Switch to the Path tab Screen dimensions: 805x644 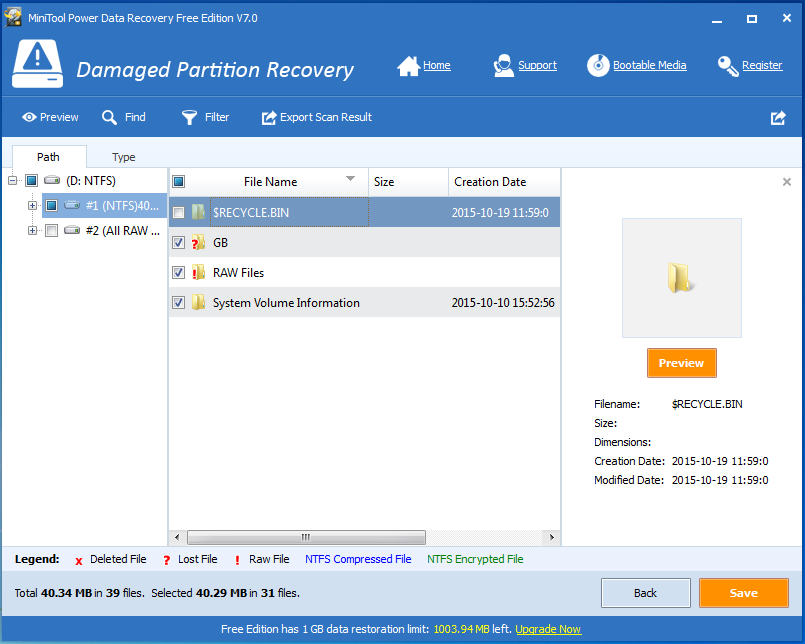point(48,157)
